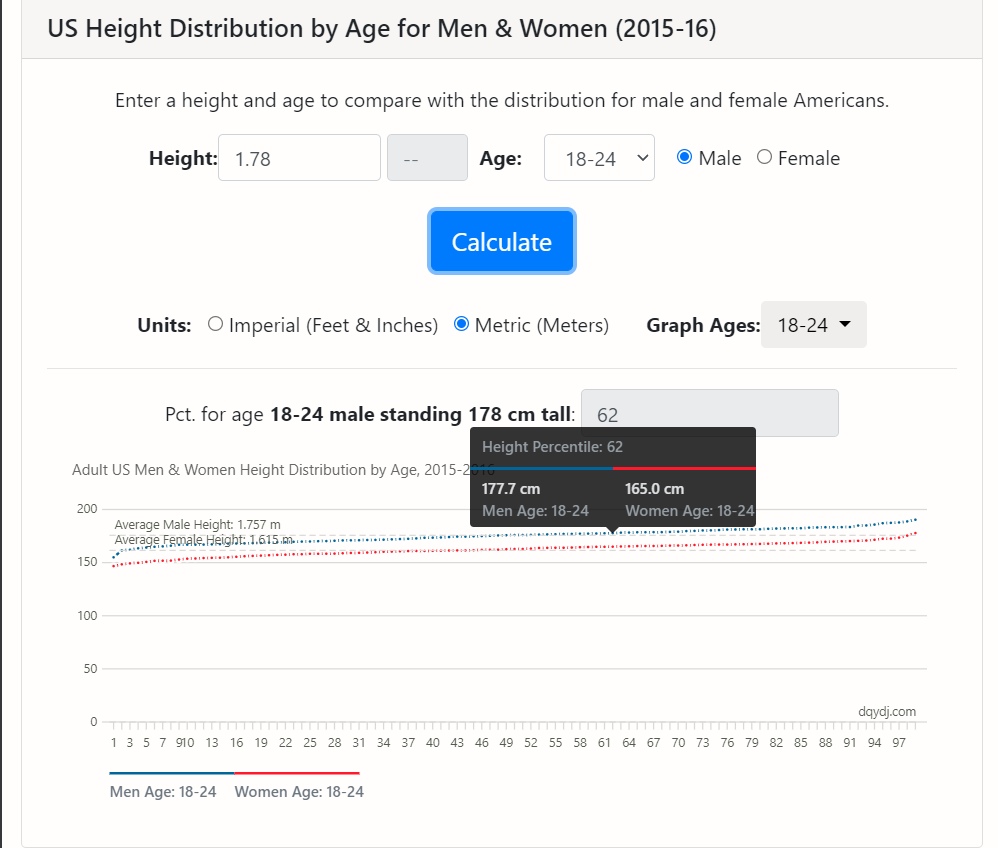Click the blue Calculate button
The height and width of the screenshot is (848, 998).
(x=502, y=241)
